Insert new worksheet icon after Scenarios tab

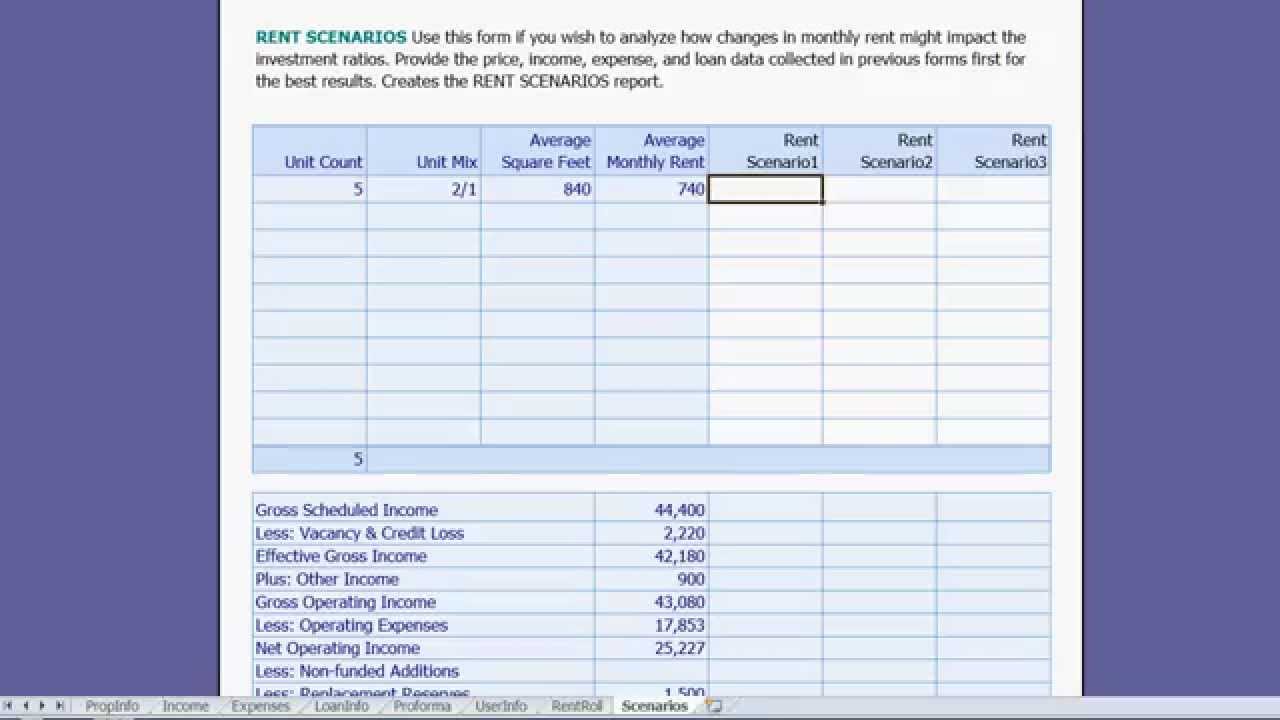coord(713,706)
